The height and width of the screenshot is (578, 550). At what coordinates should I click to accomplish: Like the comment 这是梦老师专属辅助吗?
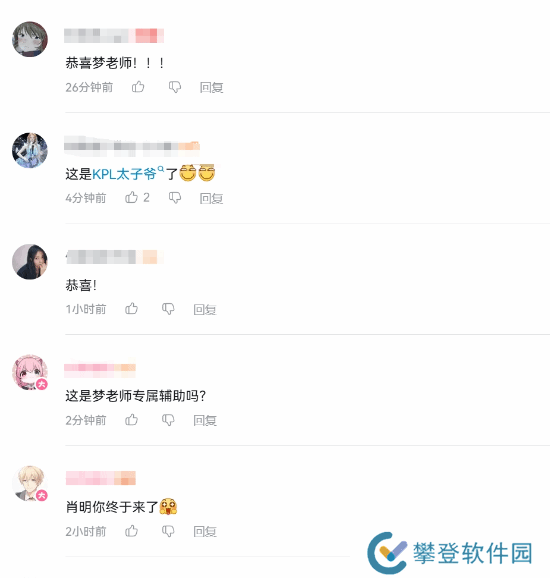coord(131,419)
